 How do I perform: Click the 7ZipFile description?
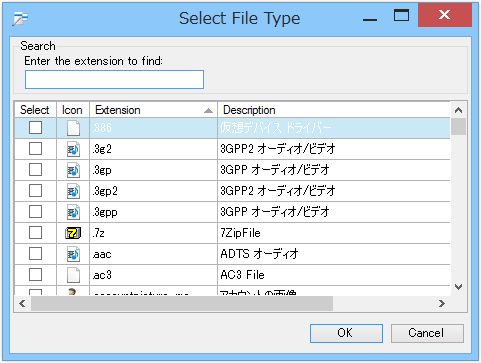click(x=240, y=233)
